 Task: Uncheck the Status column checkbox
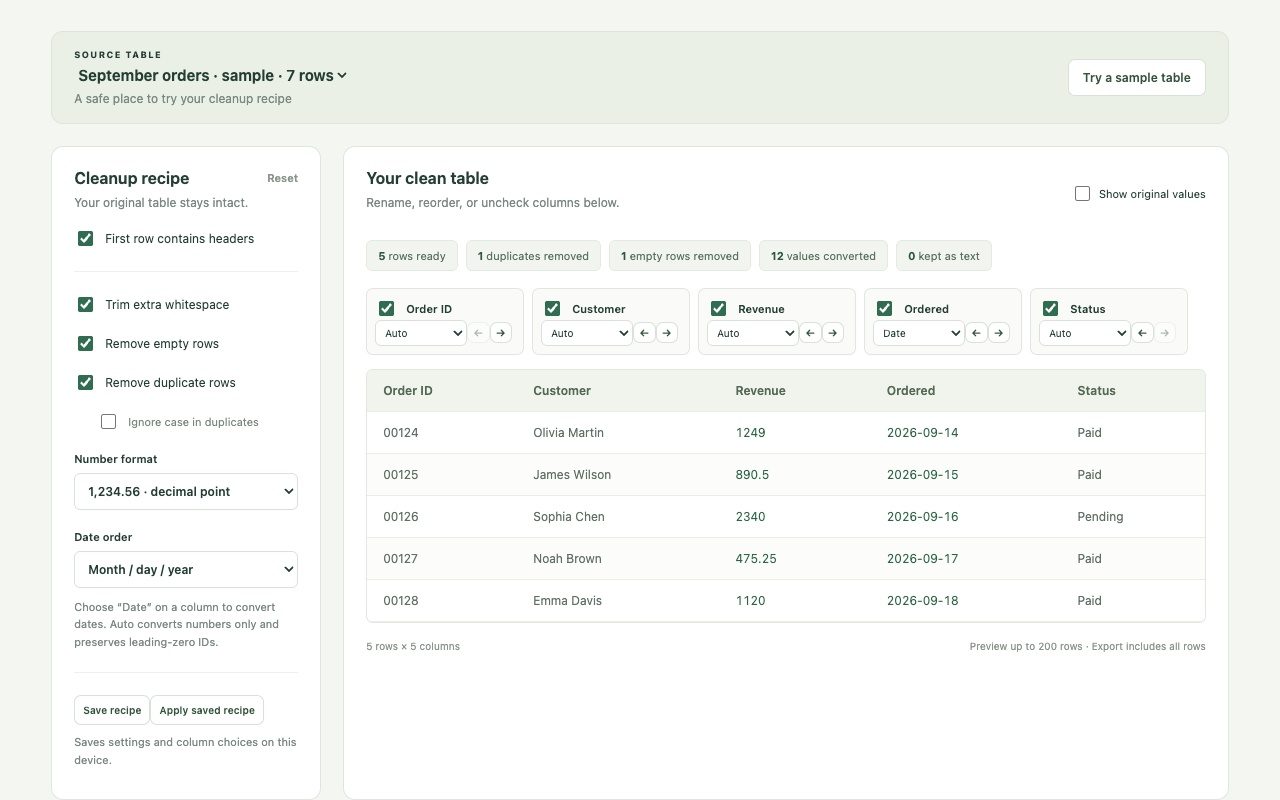click(x=1050, y=309)
